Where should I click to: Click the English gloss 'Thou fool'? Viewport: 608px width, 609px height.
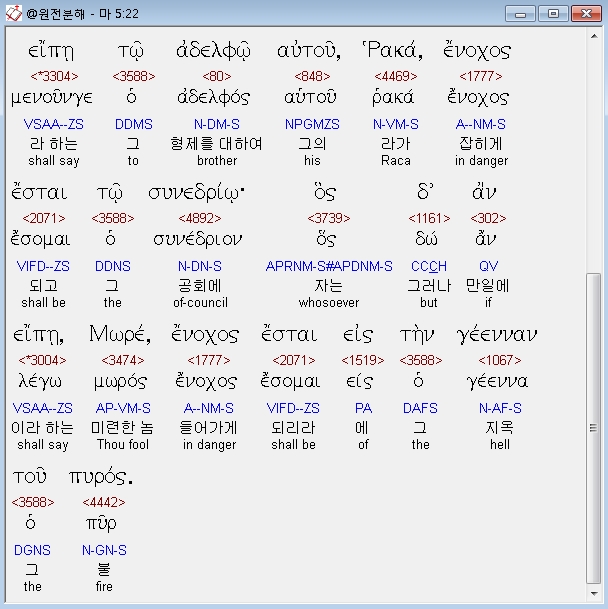point(123,444)
